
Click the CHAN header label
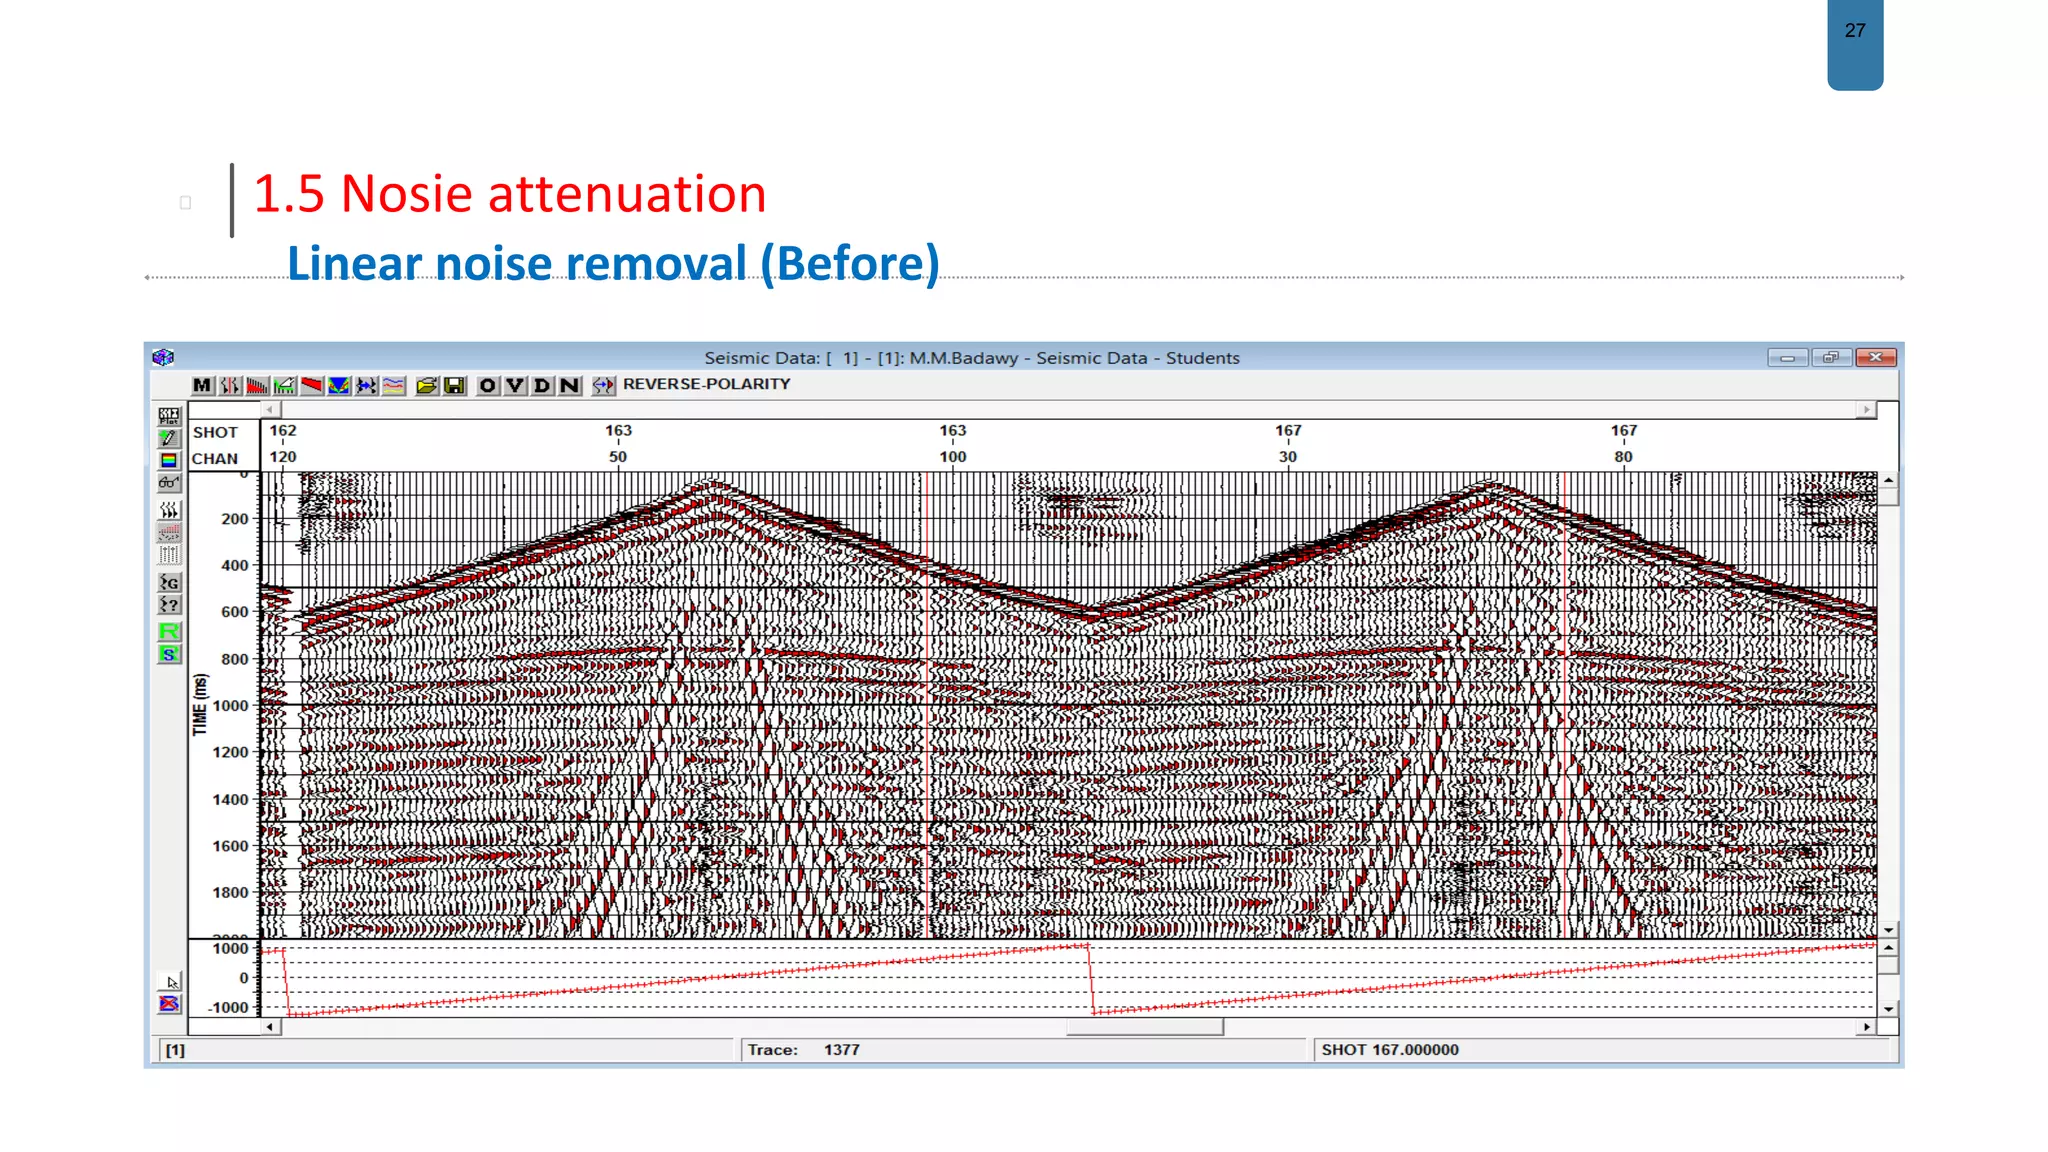point(215,458)
